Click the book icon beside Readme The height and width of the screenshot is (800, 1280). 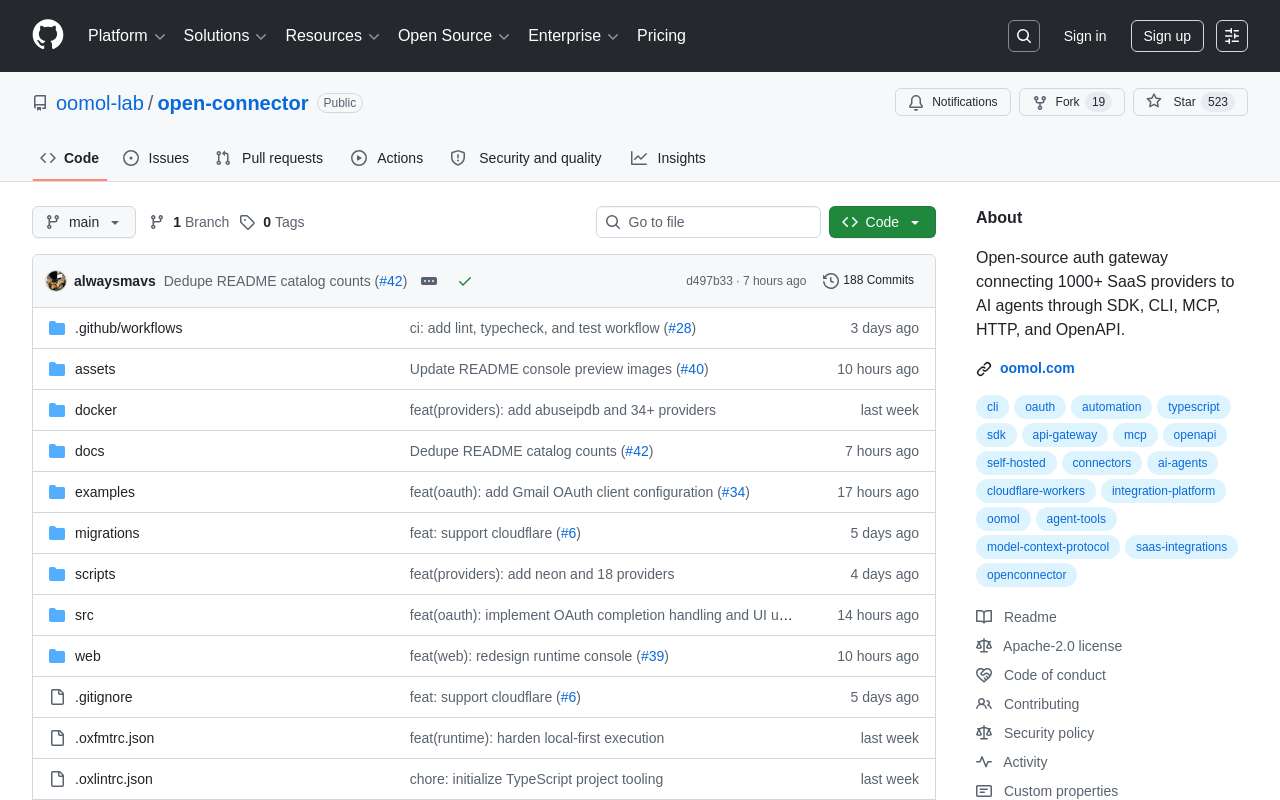coord(984,617)
